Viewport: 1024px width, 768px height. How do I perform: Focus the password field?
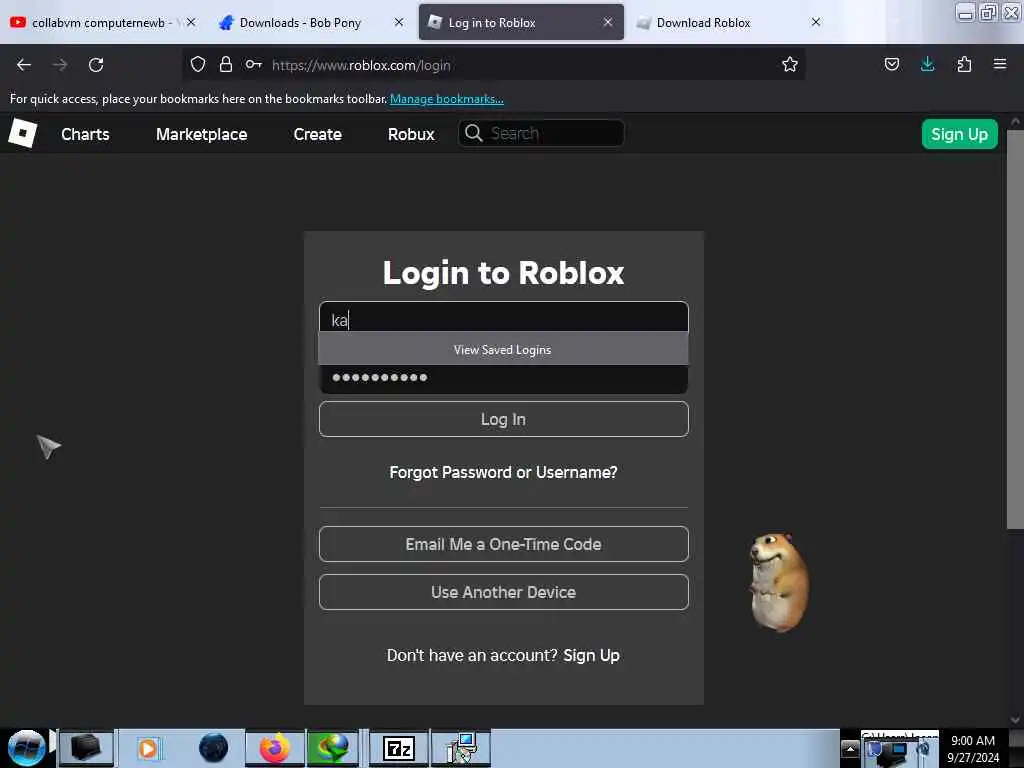point(504,379)
